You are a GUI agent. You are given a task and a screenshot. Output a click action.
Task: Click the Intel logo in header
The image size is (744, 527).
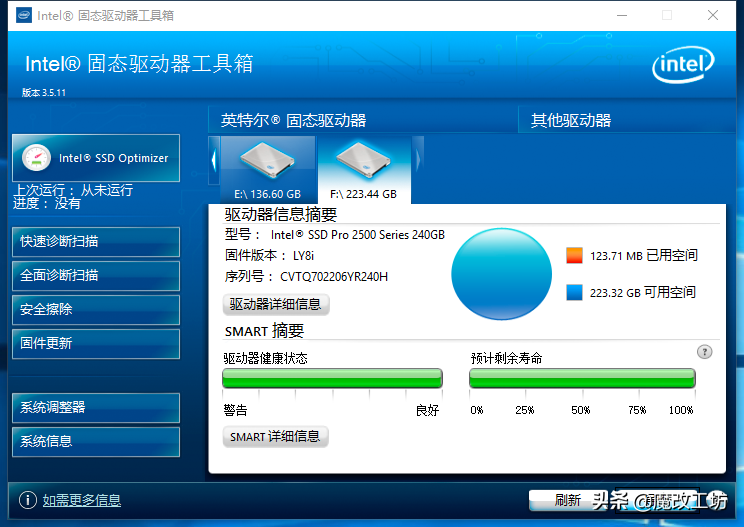683,64
